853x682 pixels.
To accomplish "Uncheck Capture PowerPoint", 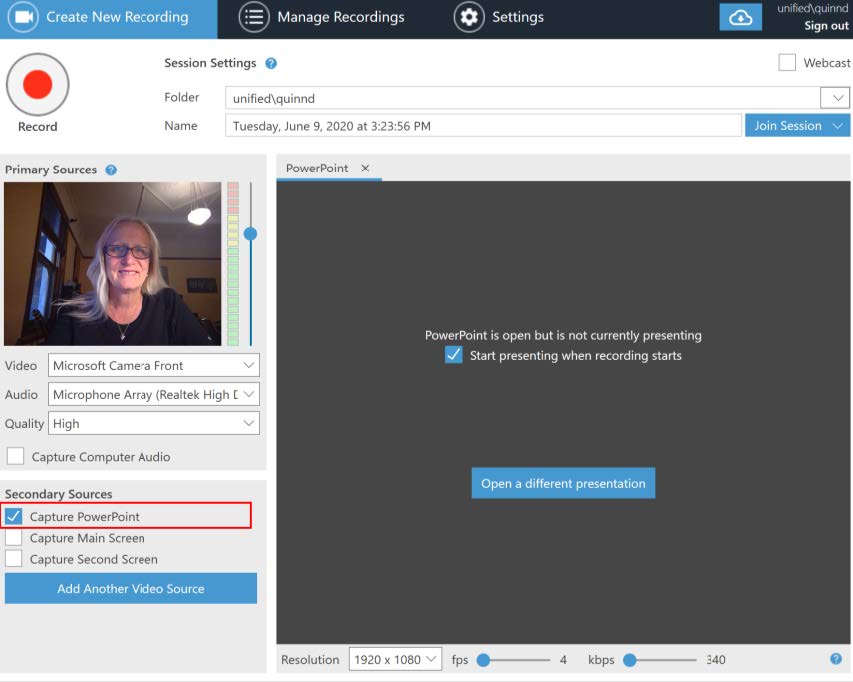I will pyautogui.click(x=14, y=517).
